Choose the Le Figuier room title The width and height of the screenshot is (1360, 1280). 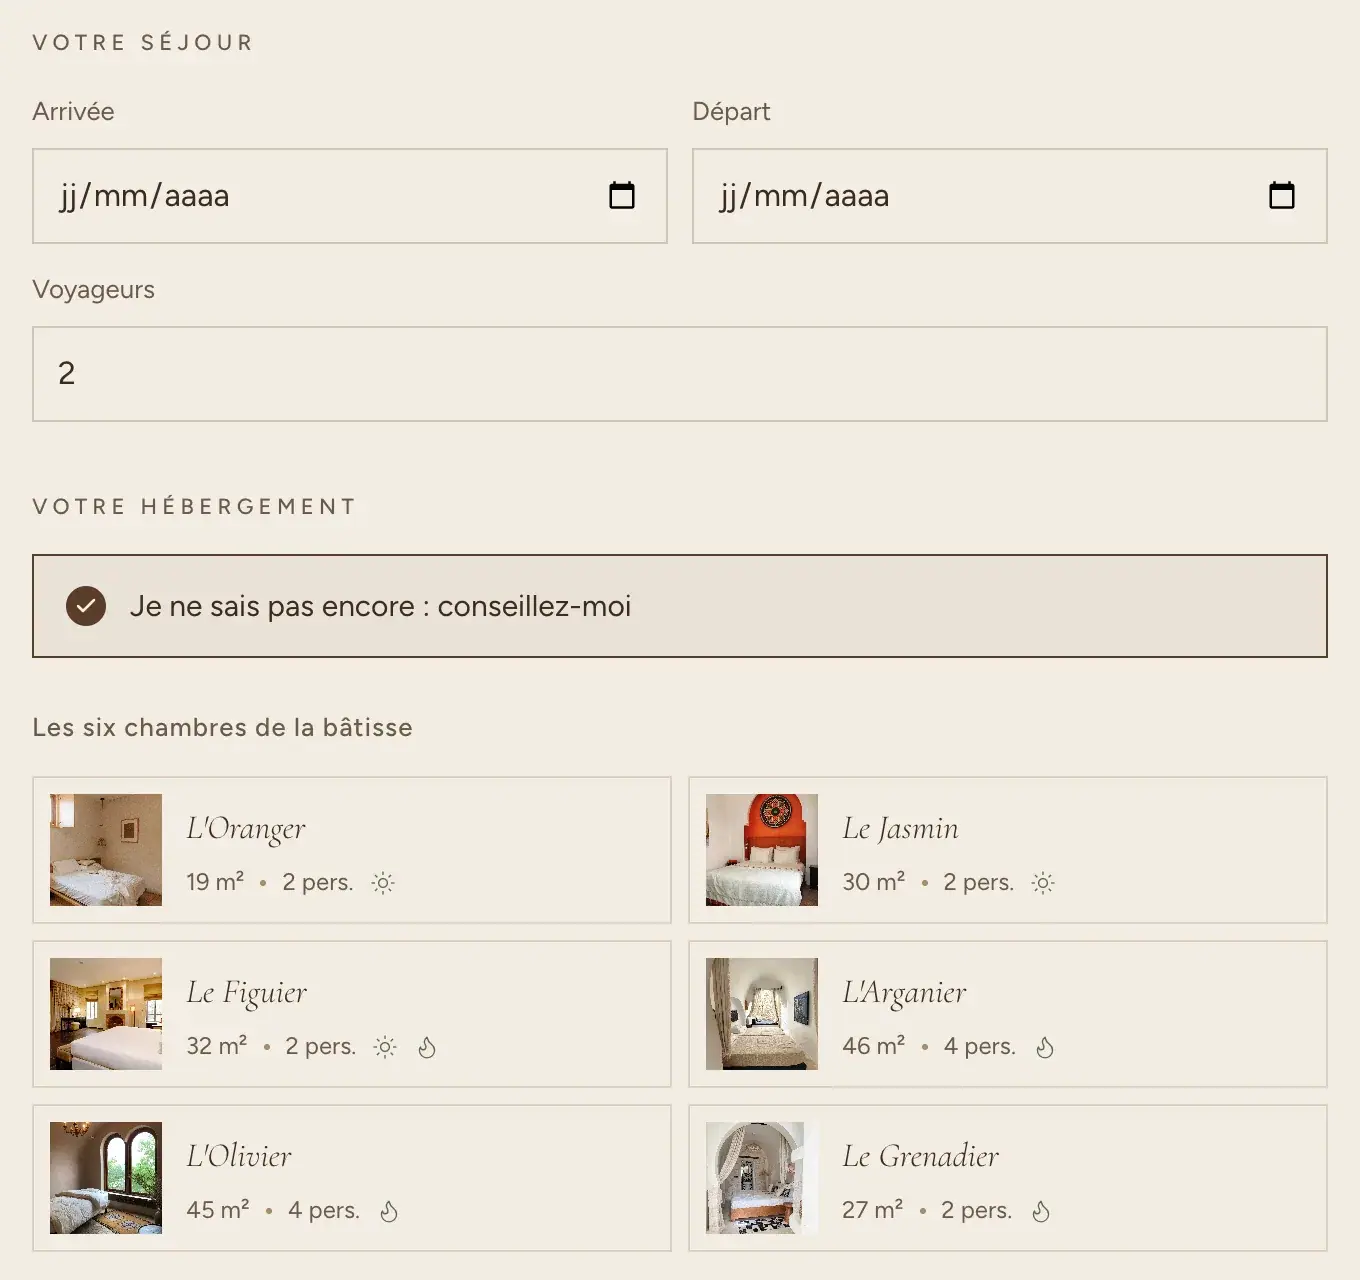(246, 993)
